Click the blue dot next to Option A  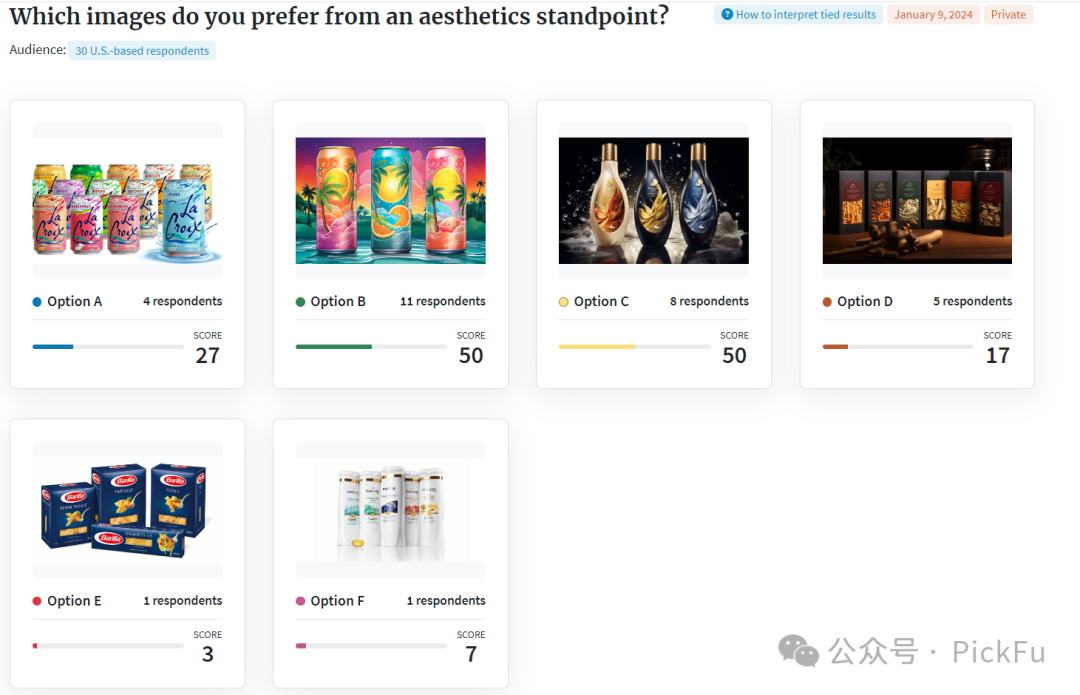click(x=38, y=302)
